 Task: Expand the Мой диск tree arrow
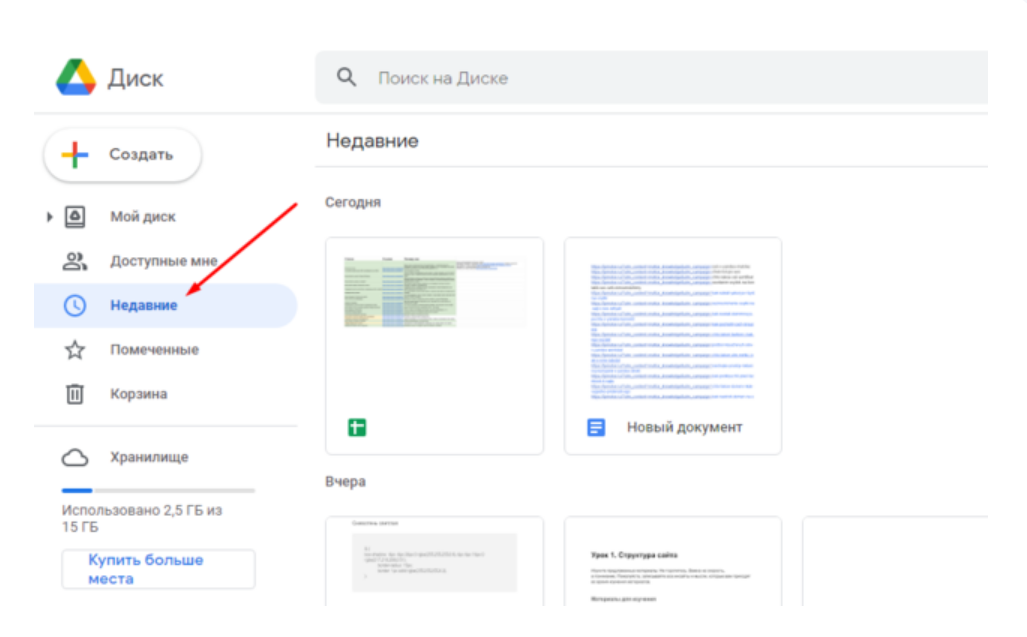(x=49, y=217)
